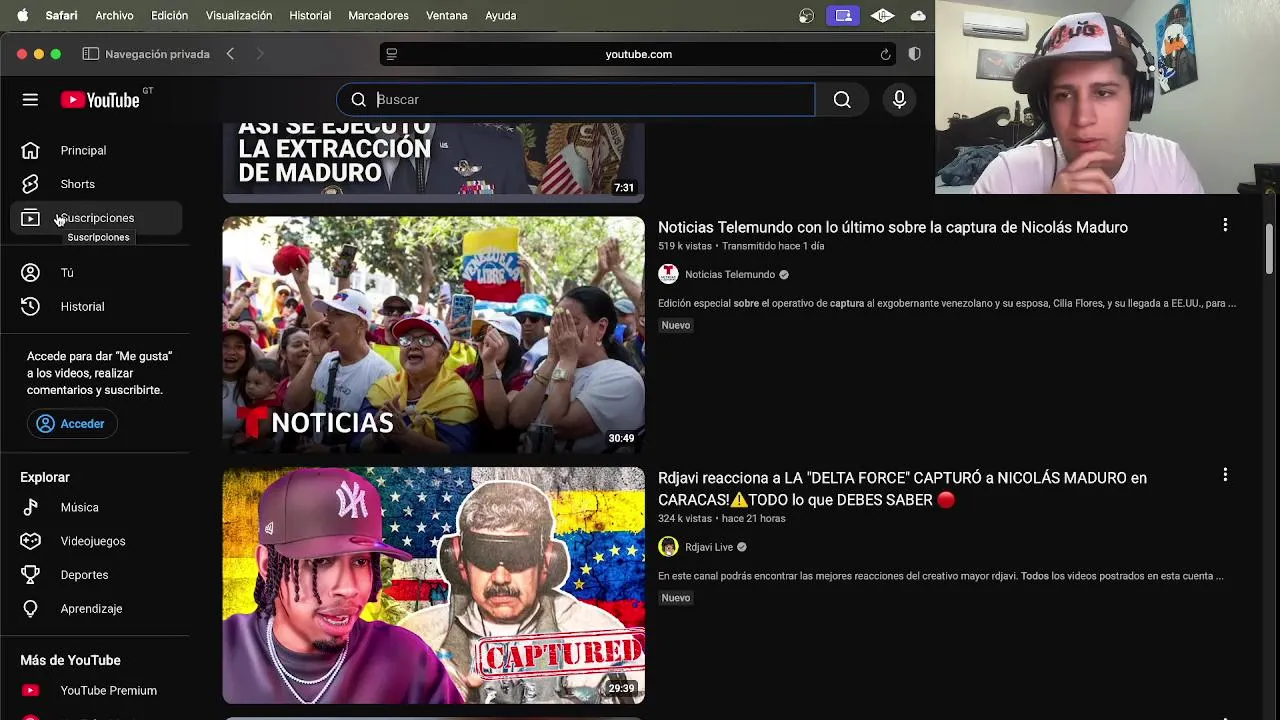1280x720 pixels.
Task: Open the Apple menu
Action: [22, 15]
